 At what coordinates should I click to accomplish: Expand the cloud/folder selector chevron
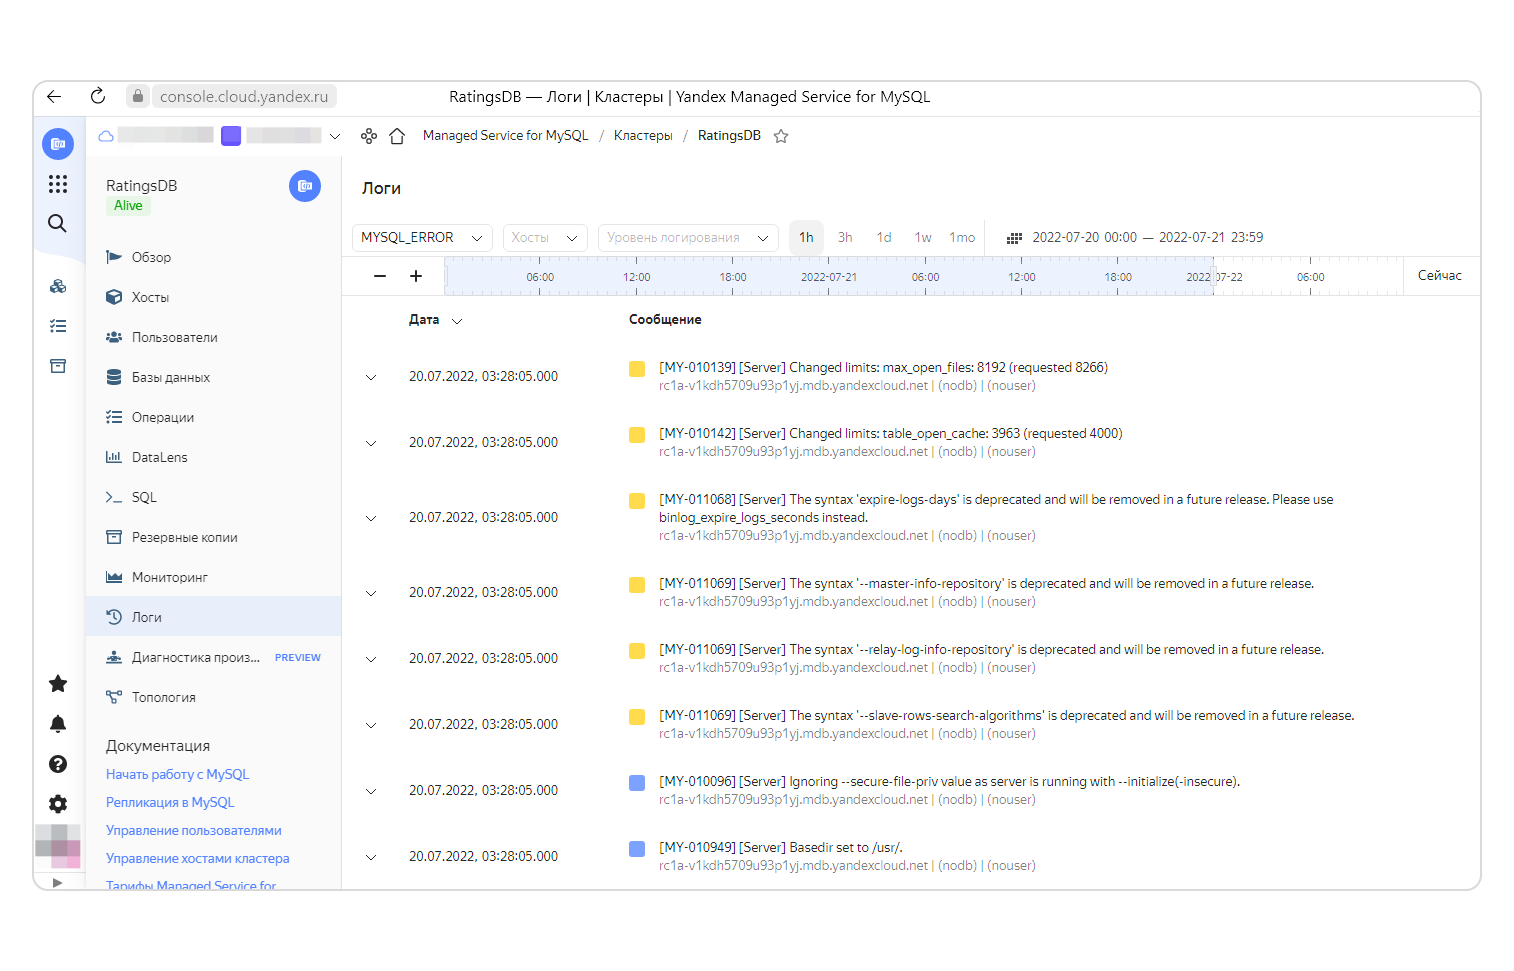tap(335, 136)
